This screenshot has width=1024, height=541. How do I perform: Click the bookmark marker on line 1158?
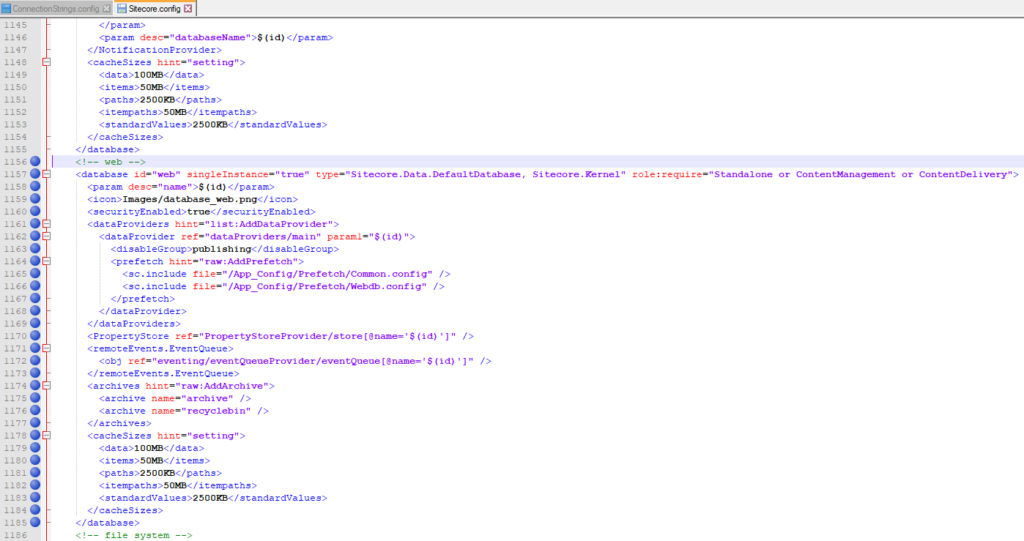click(35, 186)
